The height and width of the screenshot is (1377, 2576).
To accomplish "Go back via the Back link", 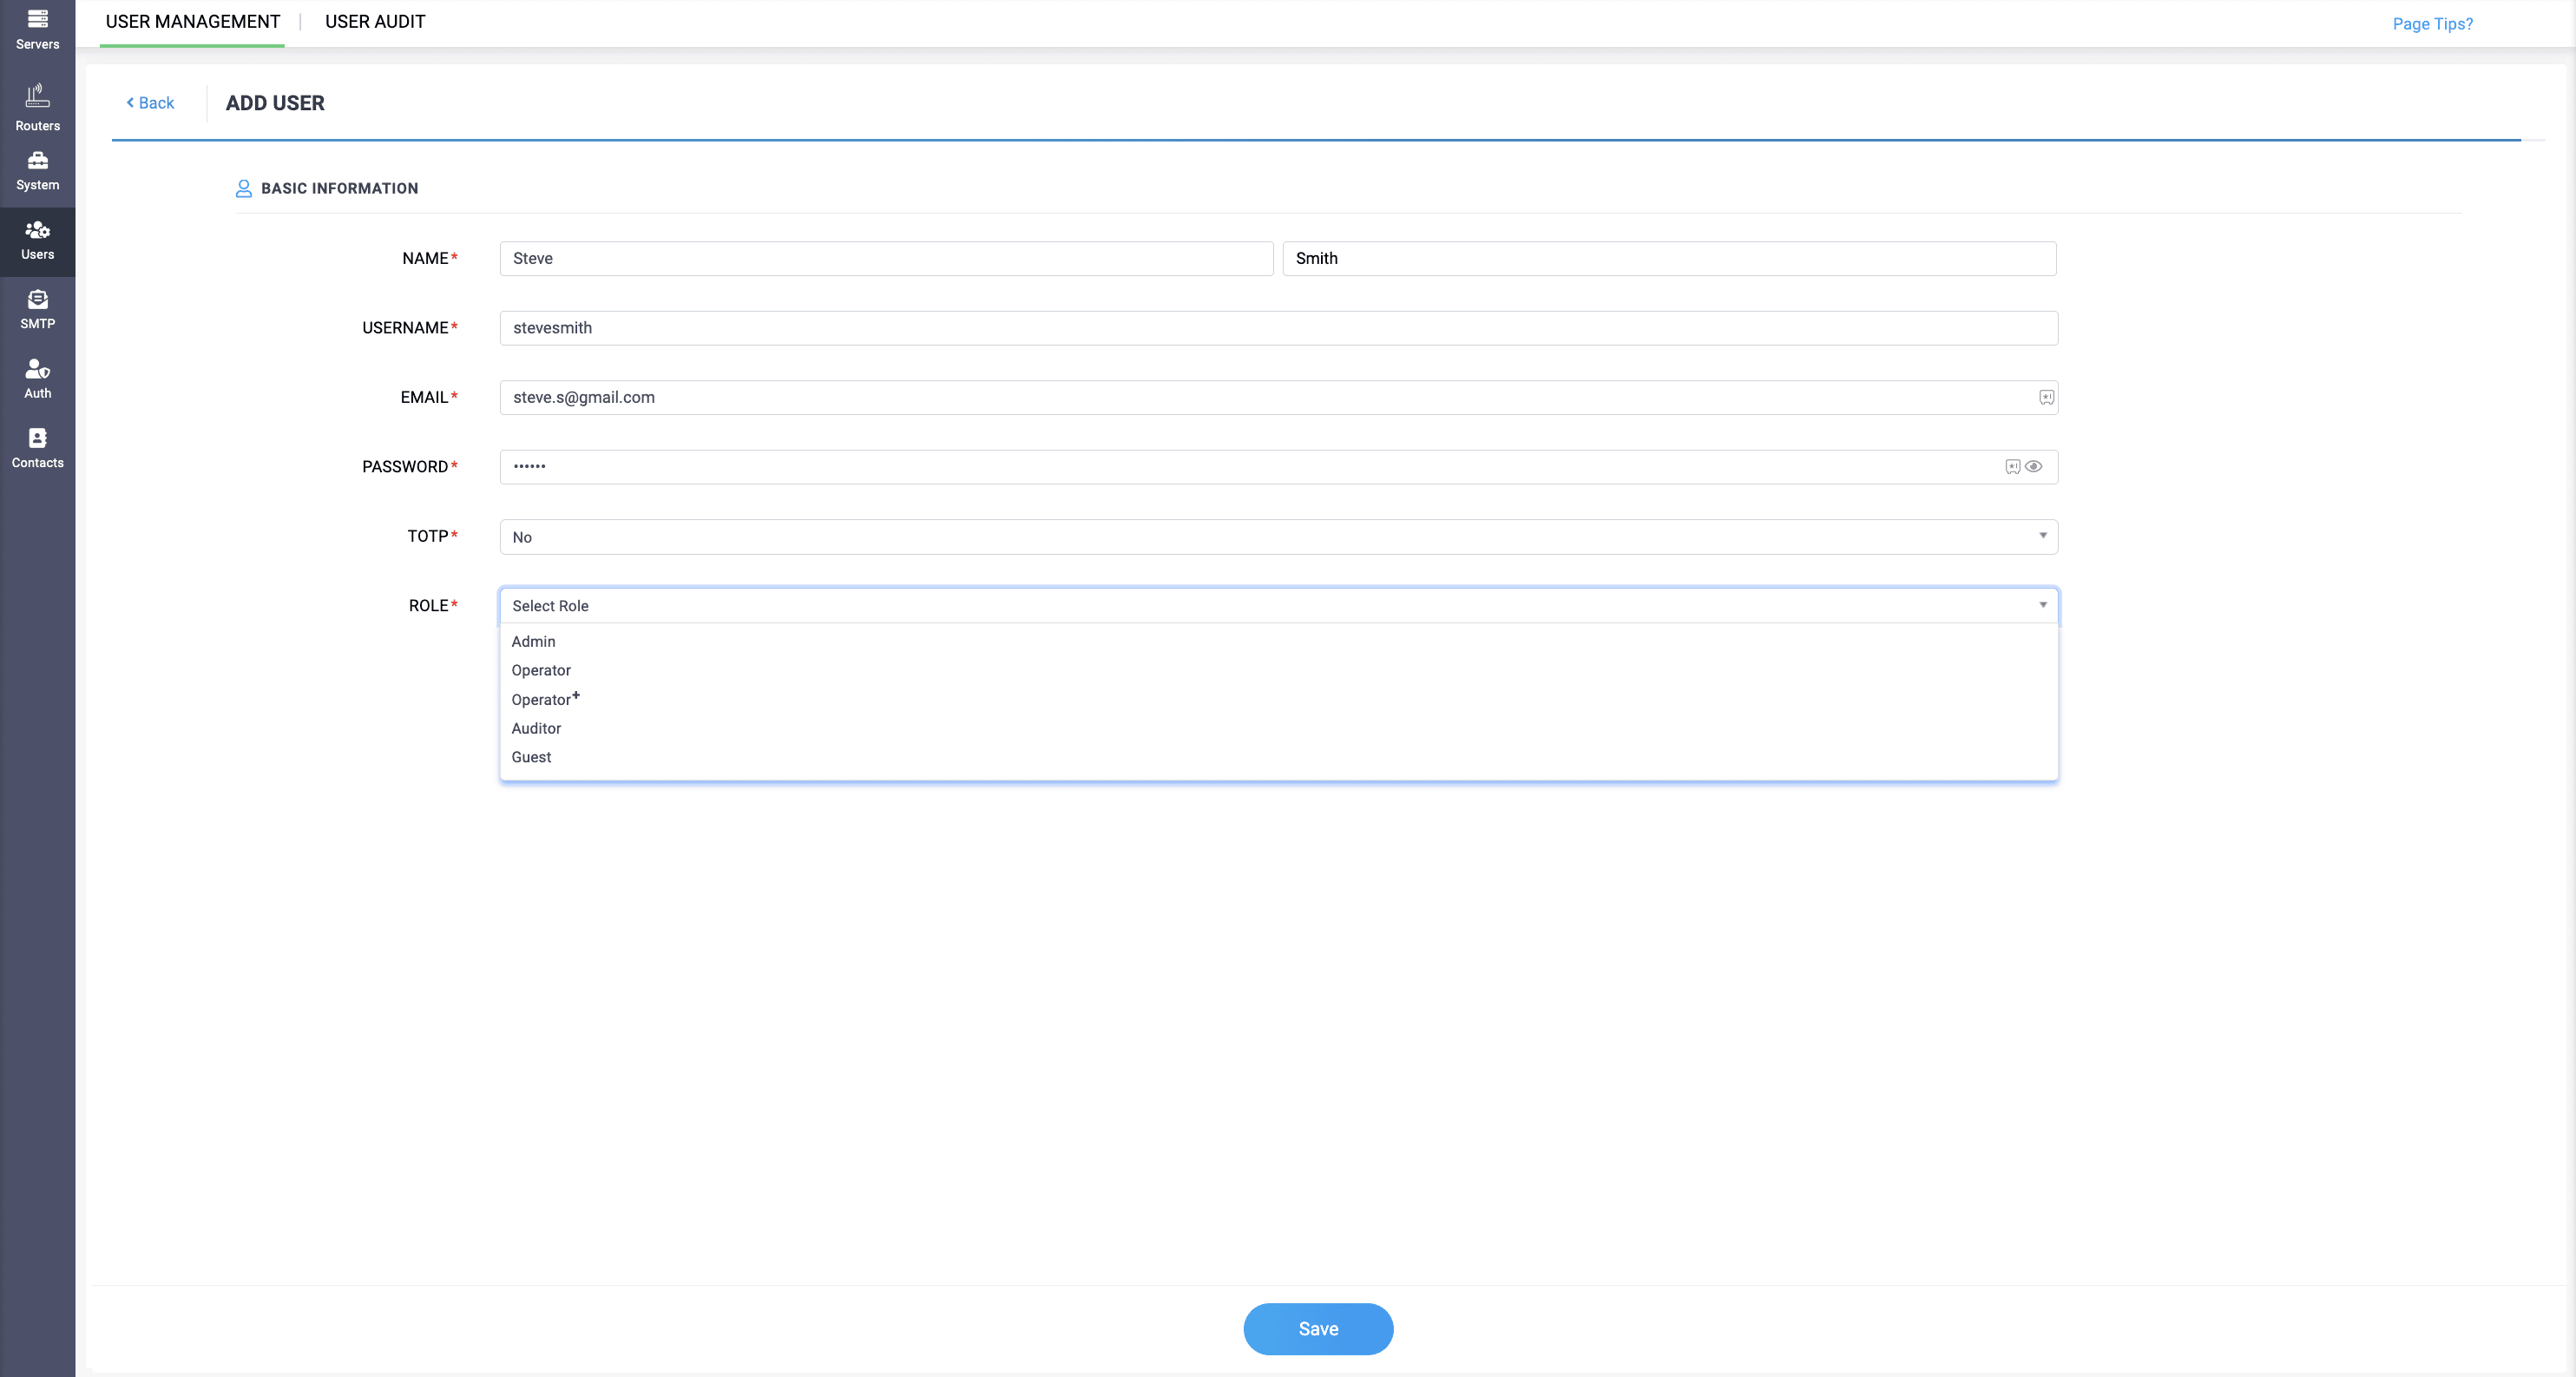I will pos(150,103).
